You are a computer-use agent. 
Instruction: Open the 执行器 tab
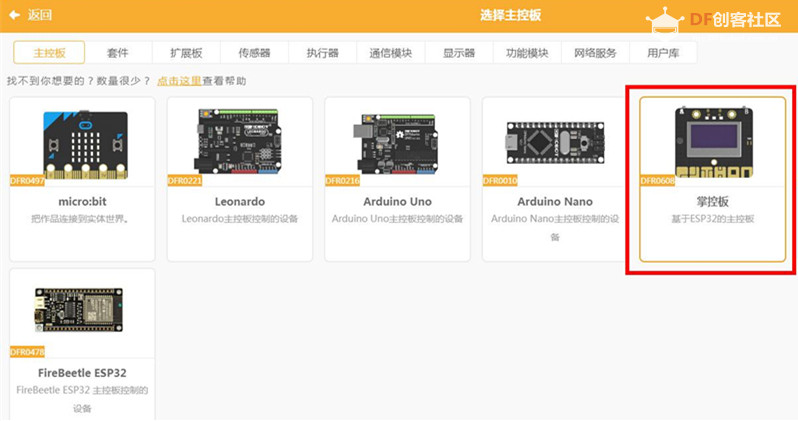pos(322,52)
